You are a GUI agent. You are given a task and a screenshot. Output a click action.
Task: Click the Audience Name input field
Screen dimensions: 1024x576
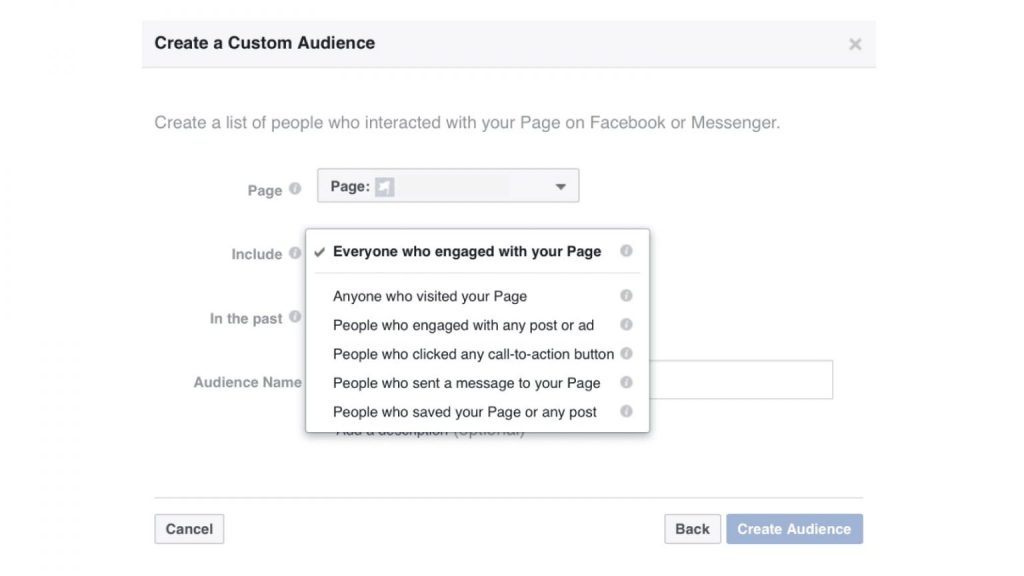tap(741, 379)
